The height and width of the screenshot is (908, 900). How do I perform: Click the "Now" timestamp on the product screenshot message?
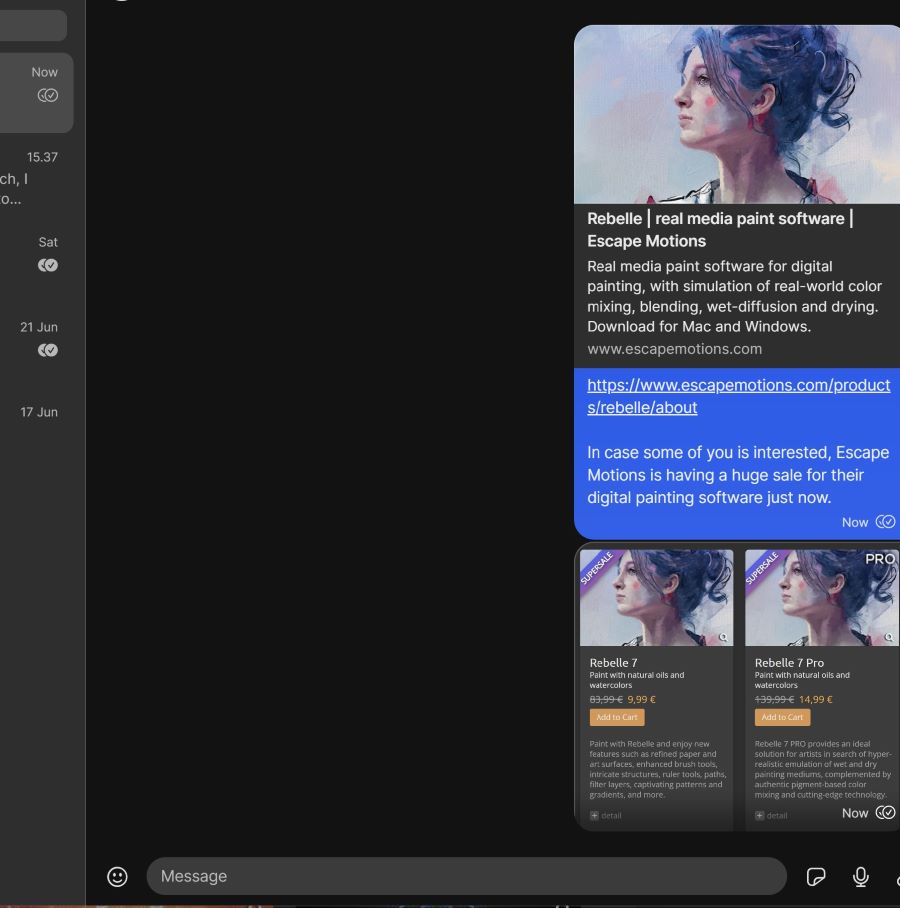[x=855, y=813]
